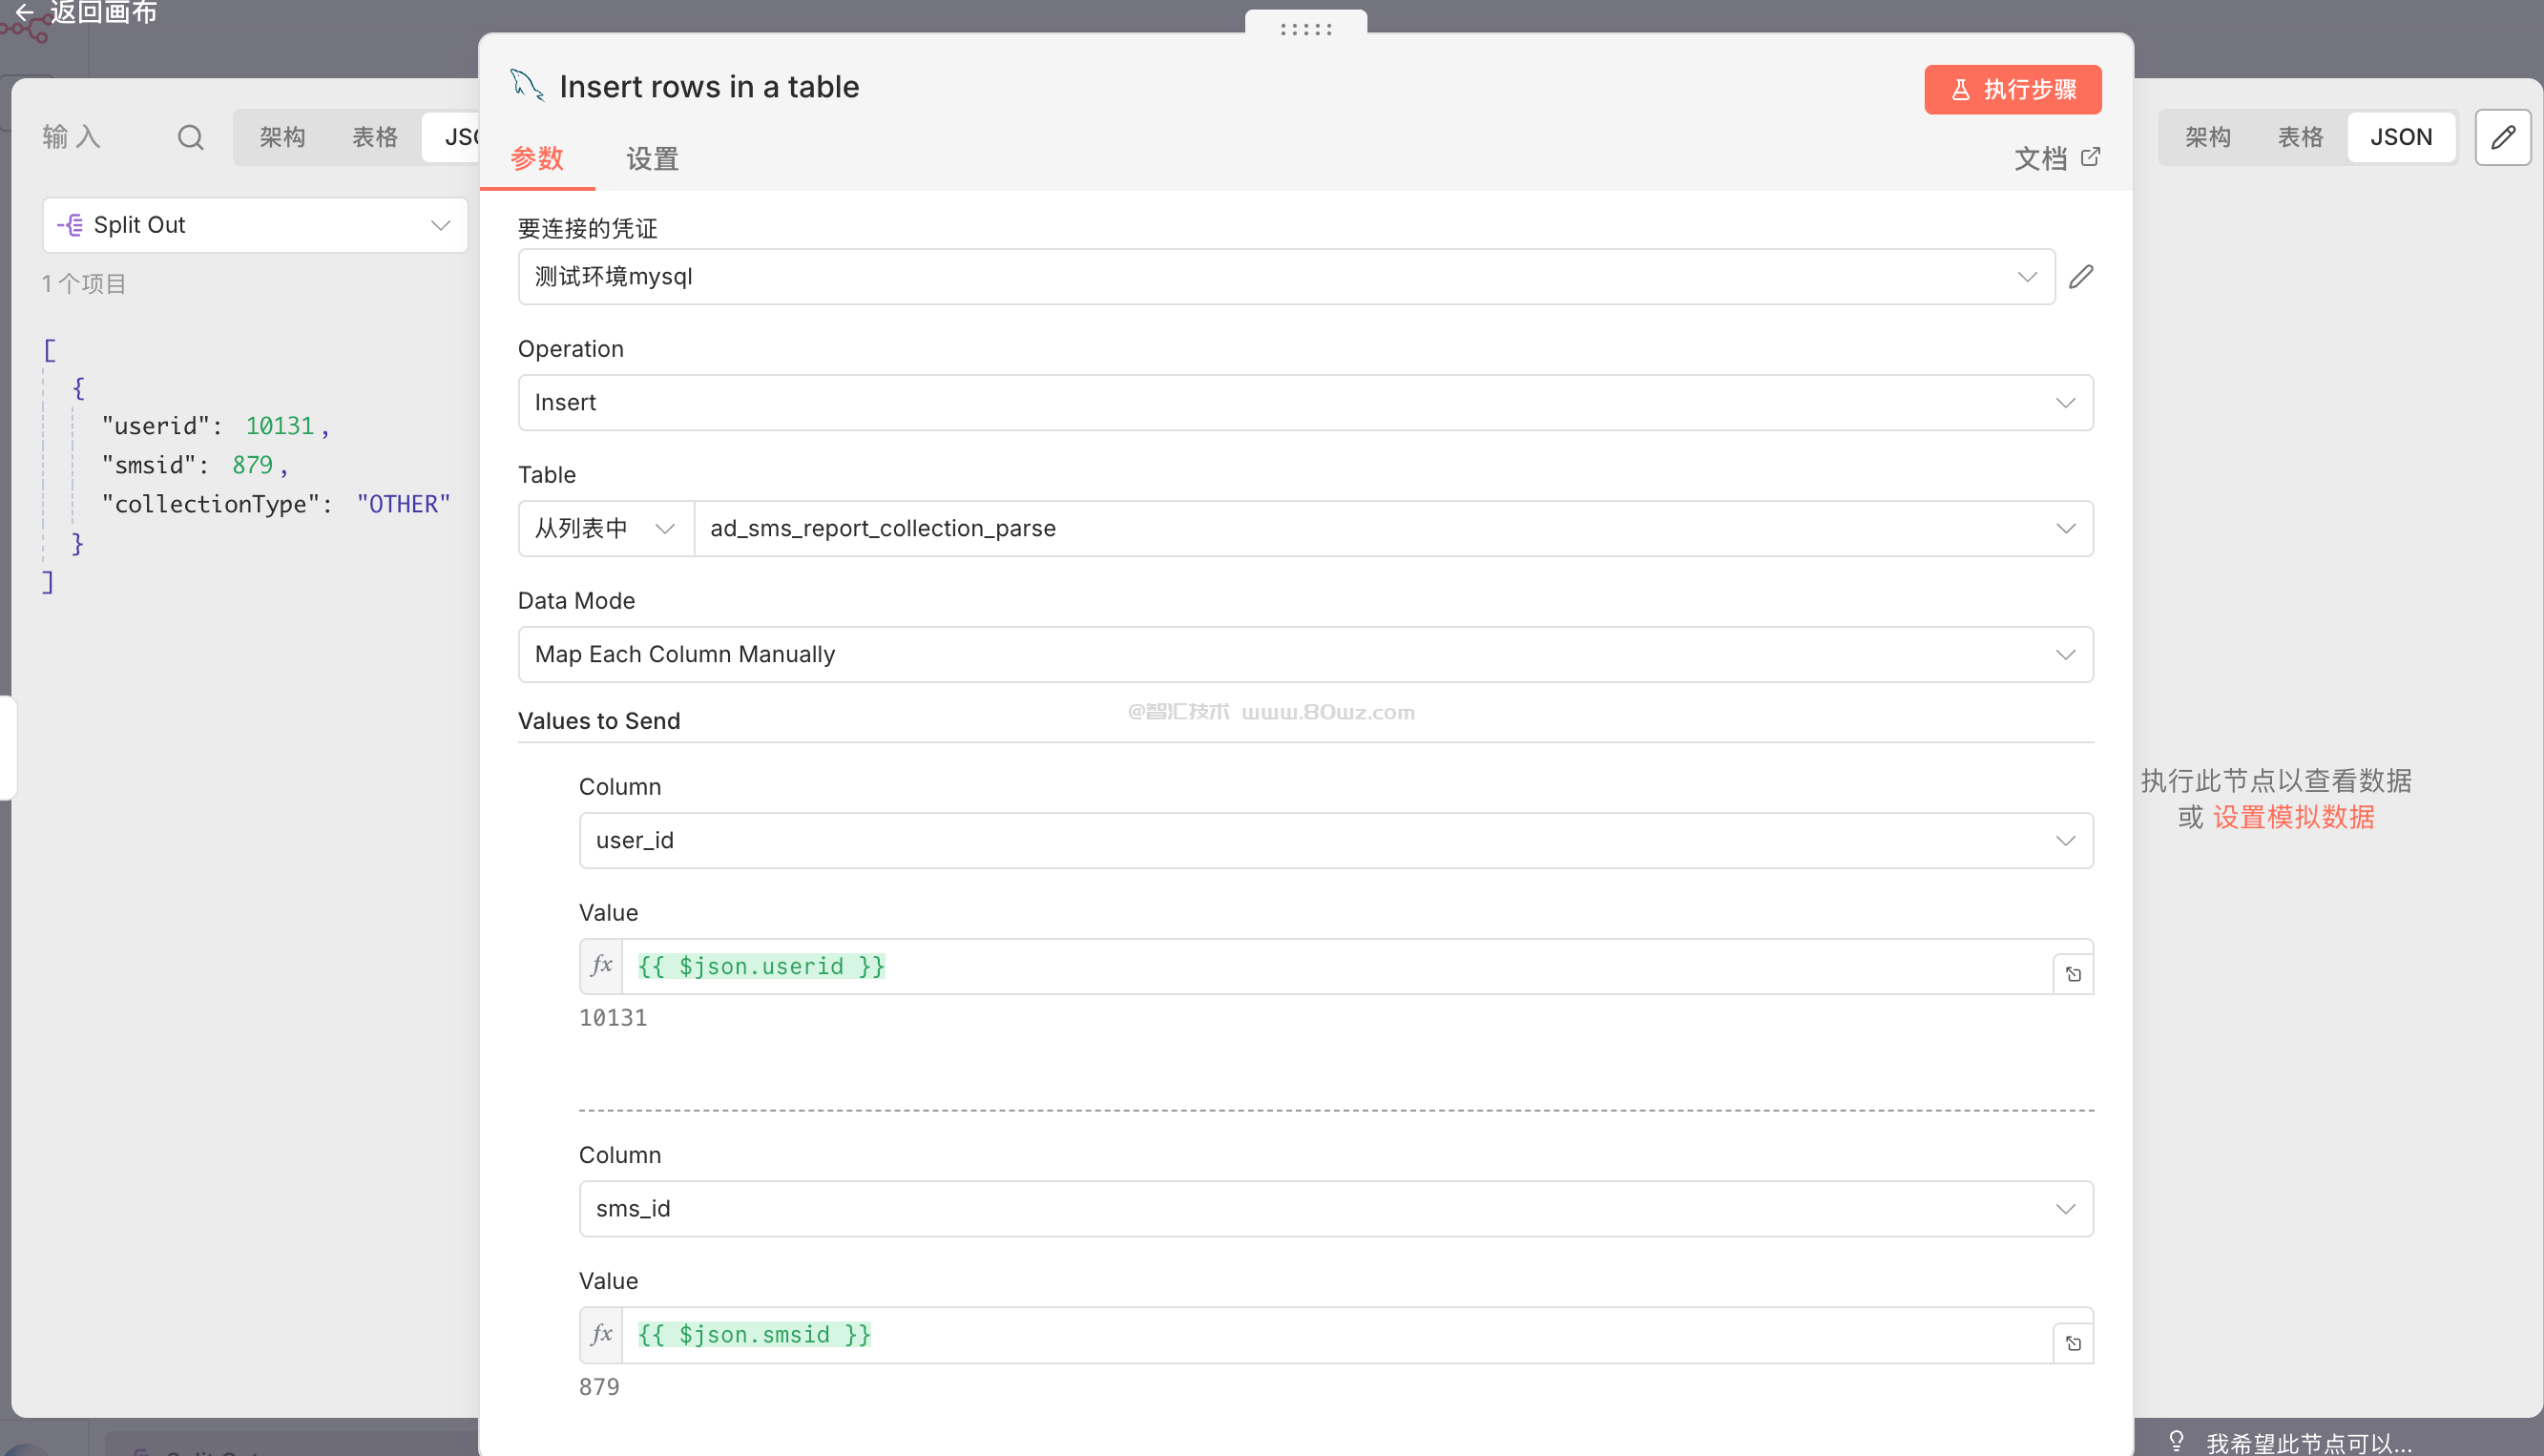This screenshot has height=1456, width=2544.
Task: Expand the Data Mode dropdown
Action: [1305, 655]
